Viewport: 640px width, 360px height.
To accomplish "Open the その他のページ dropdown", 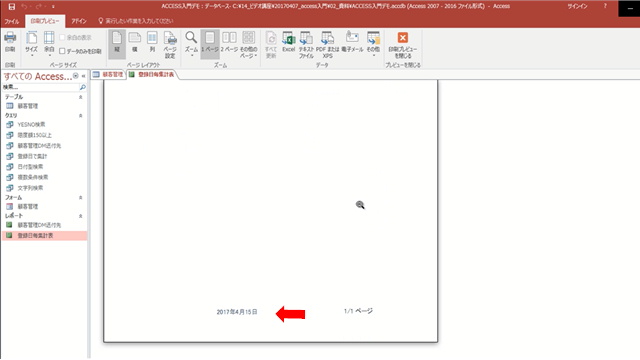I will [248, 45].
